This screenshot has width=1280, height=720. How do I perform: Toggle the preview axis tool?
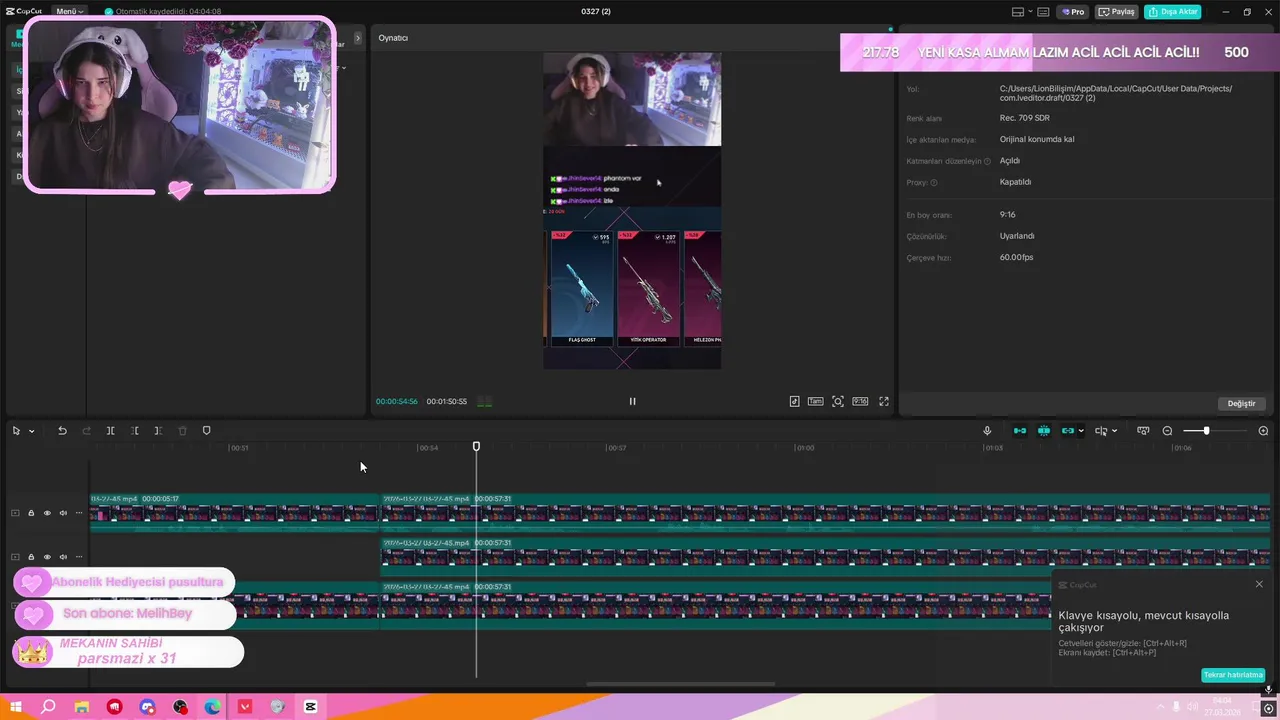pyautogui.click(x=1101, y=431)
